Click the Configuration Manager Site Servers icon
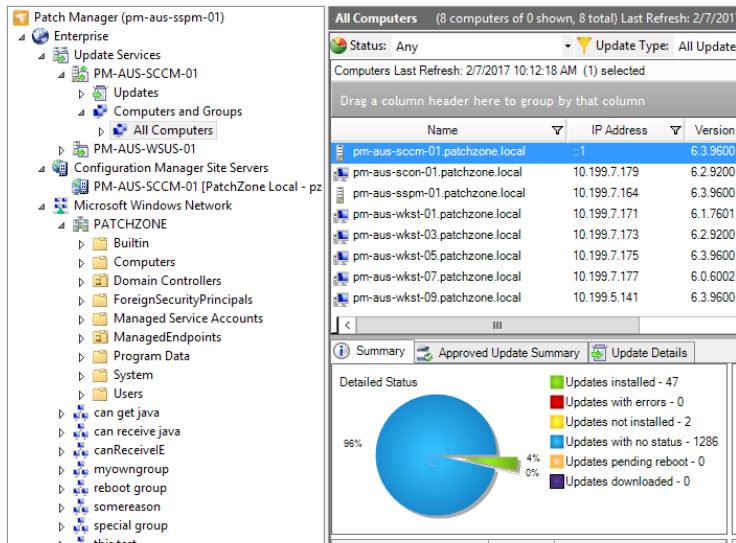This screenshot has height=543, width=736. point(60,168)
